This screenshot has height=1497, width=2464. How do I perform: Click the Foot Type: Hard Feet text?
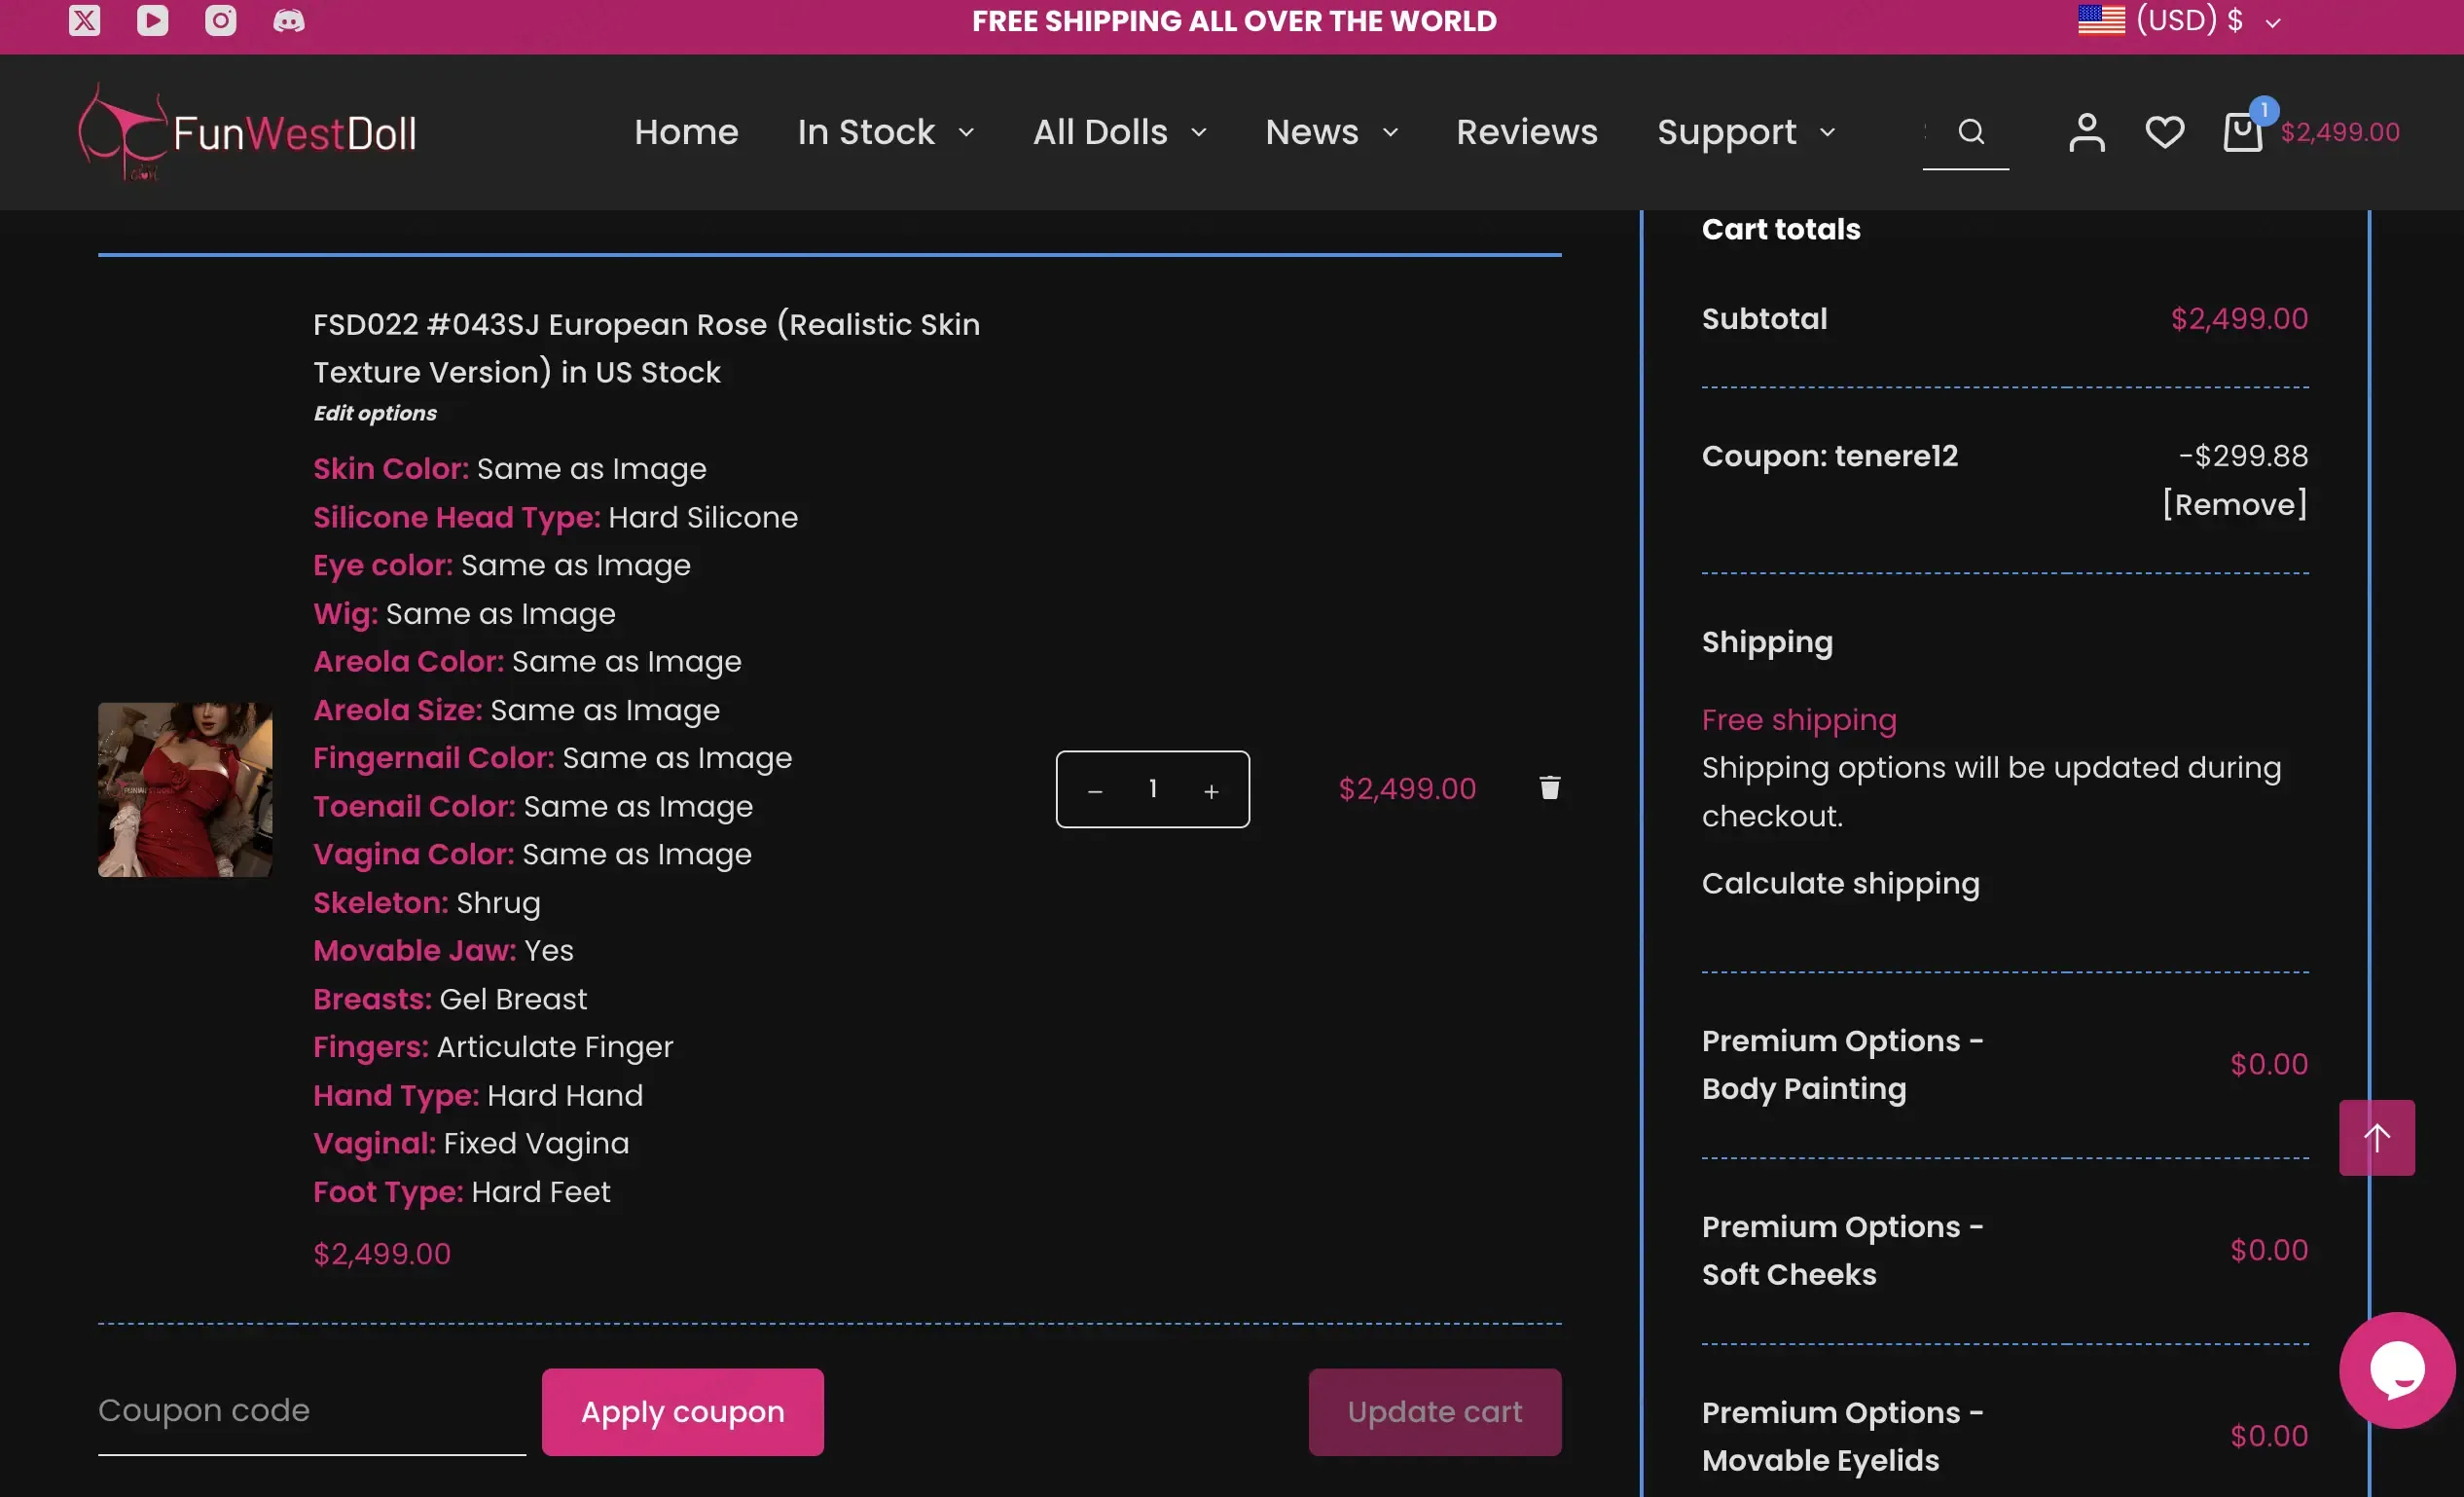[461, 1192]
